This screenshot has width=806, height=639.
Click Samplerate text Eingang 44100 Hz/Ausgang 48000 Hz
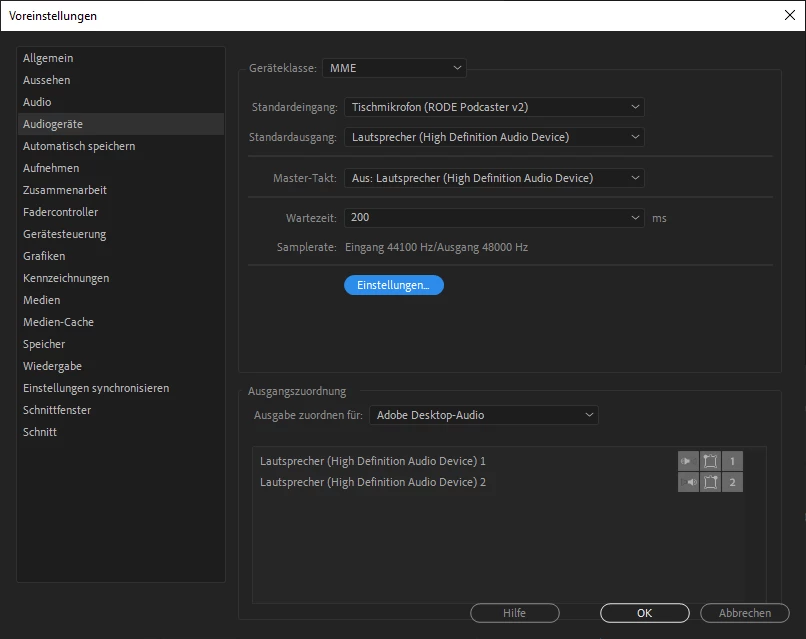[x=436, y=247]
